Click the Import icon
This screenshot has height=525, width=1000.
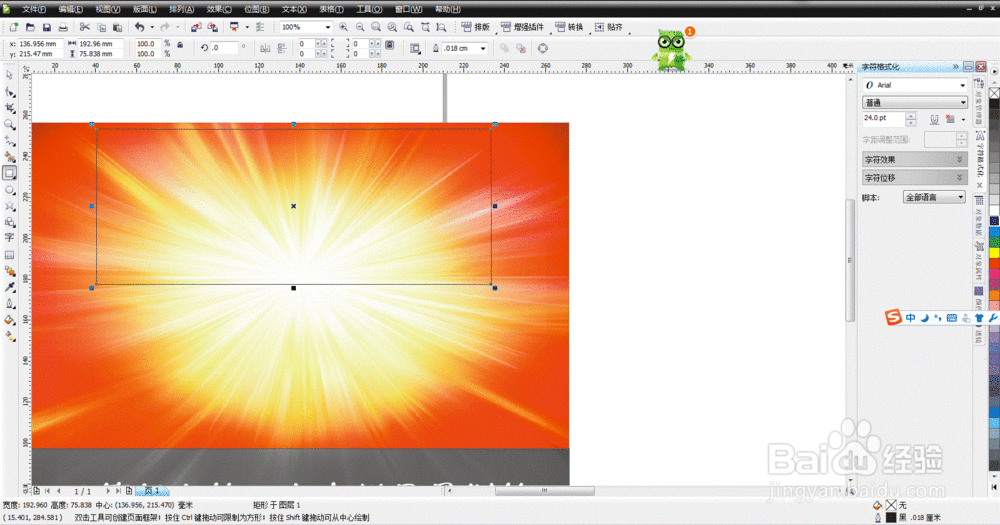point(196,27)
